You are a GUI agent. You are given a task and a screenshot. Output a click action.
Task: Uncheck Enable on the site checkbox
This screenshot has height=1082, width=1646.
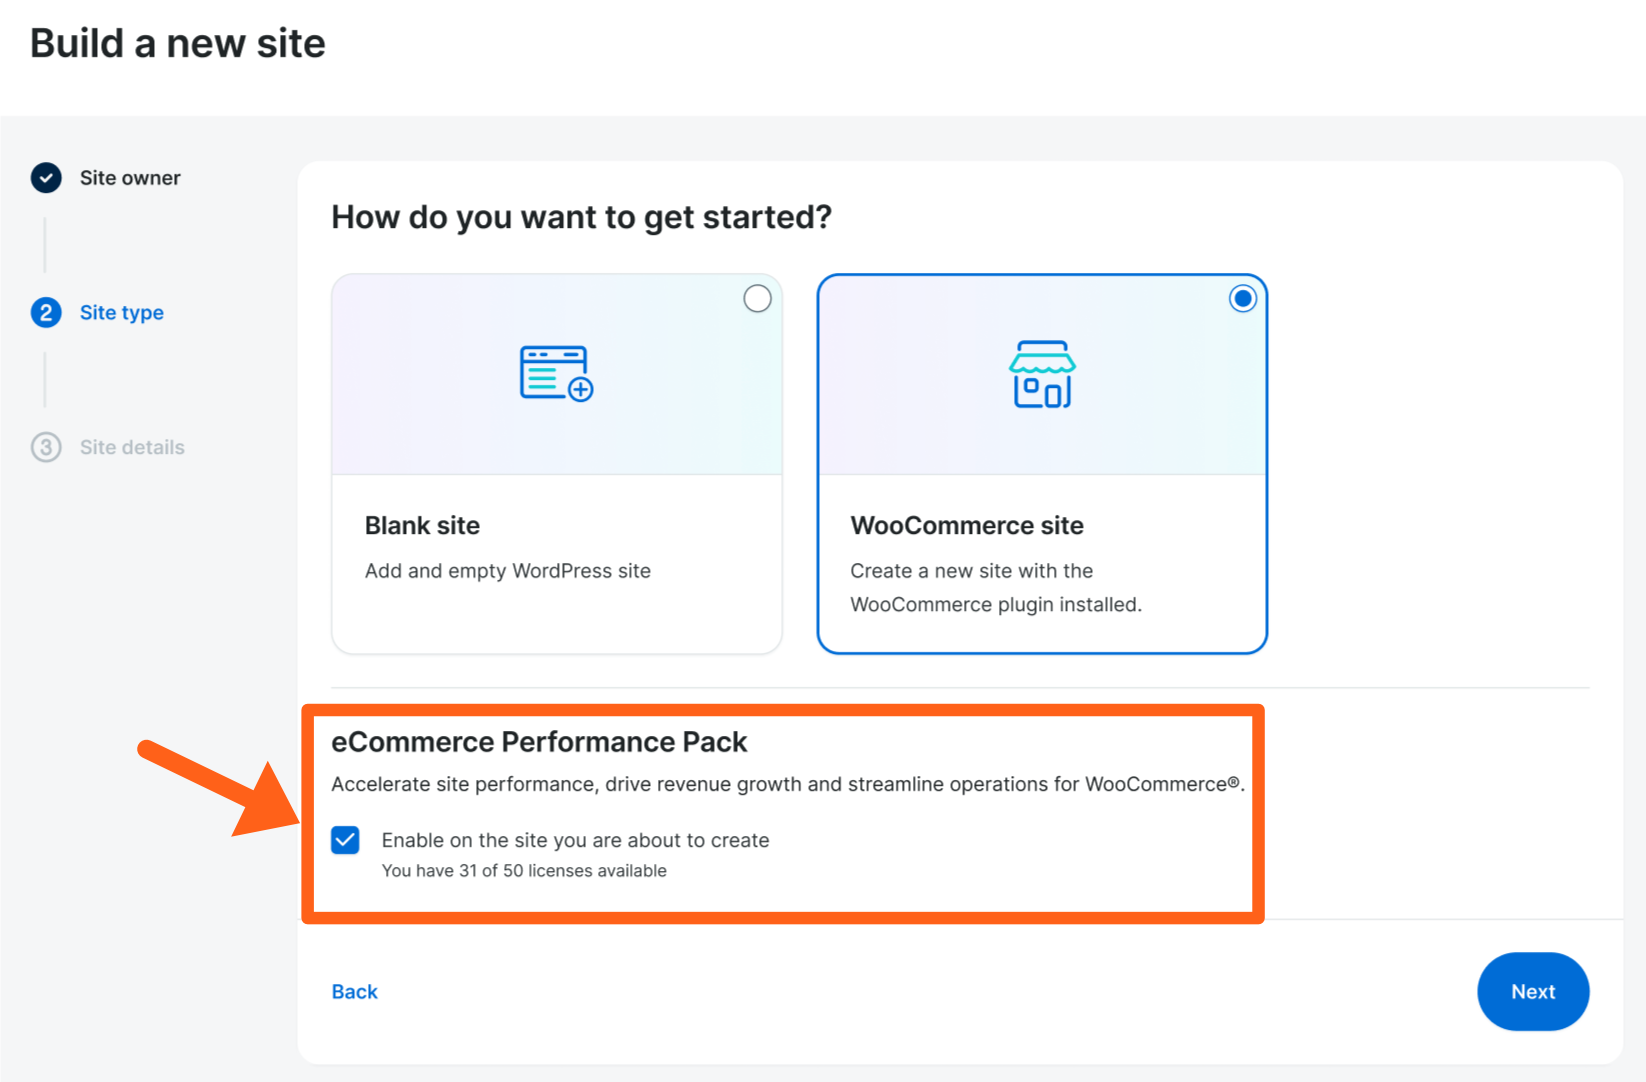[346, 840]
